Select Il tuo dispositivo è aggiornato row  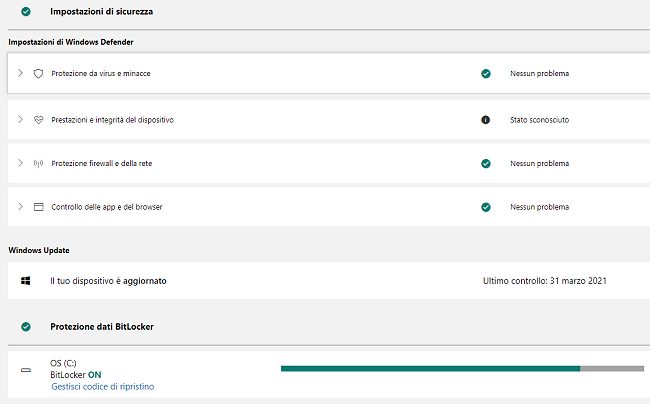[x=108, y=281]
